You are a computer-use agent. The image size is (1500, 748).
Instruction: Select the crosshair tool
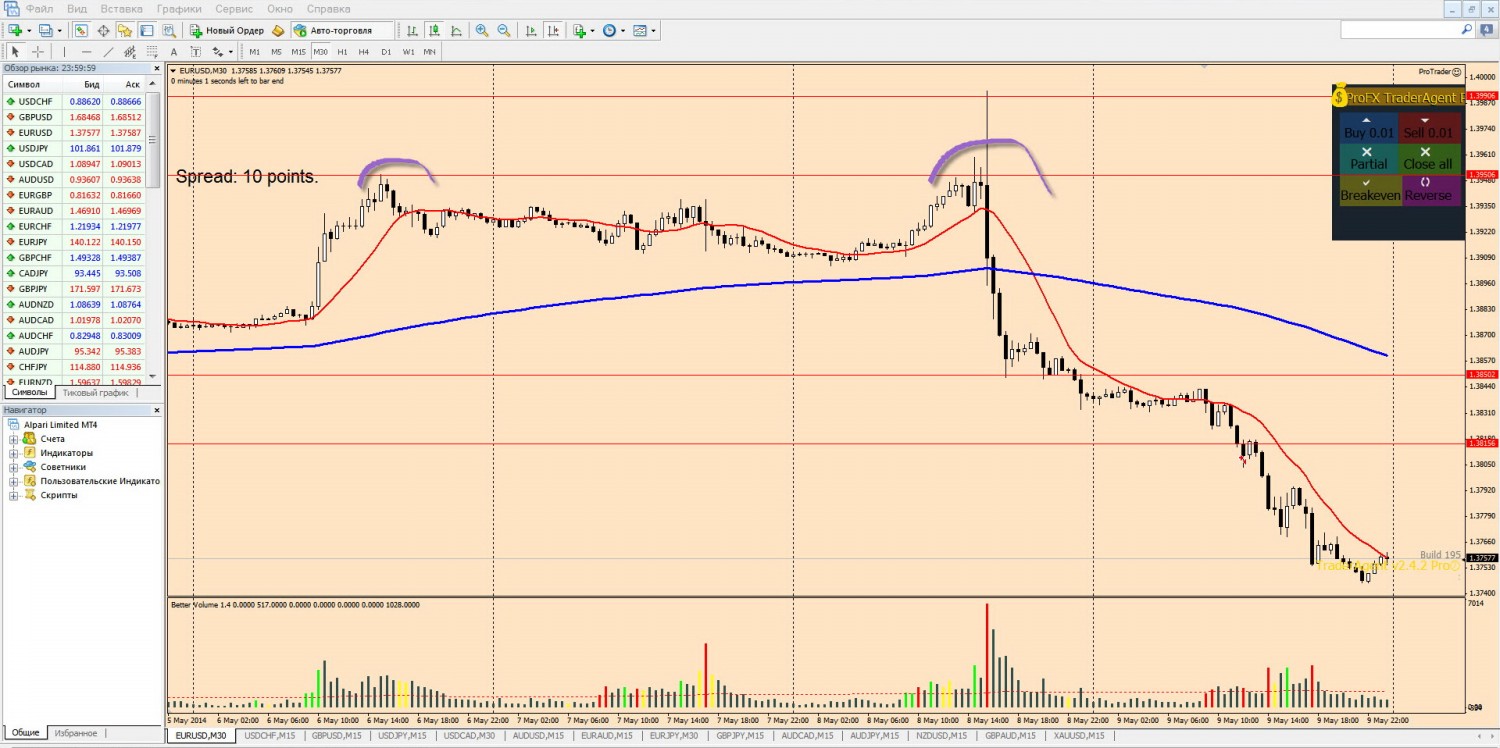(x=38, y=52)
